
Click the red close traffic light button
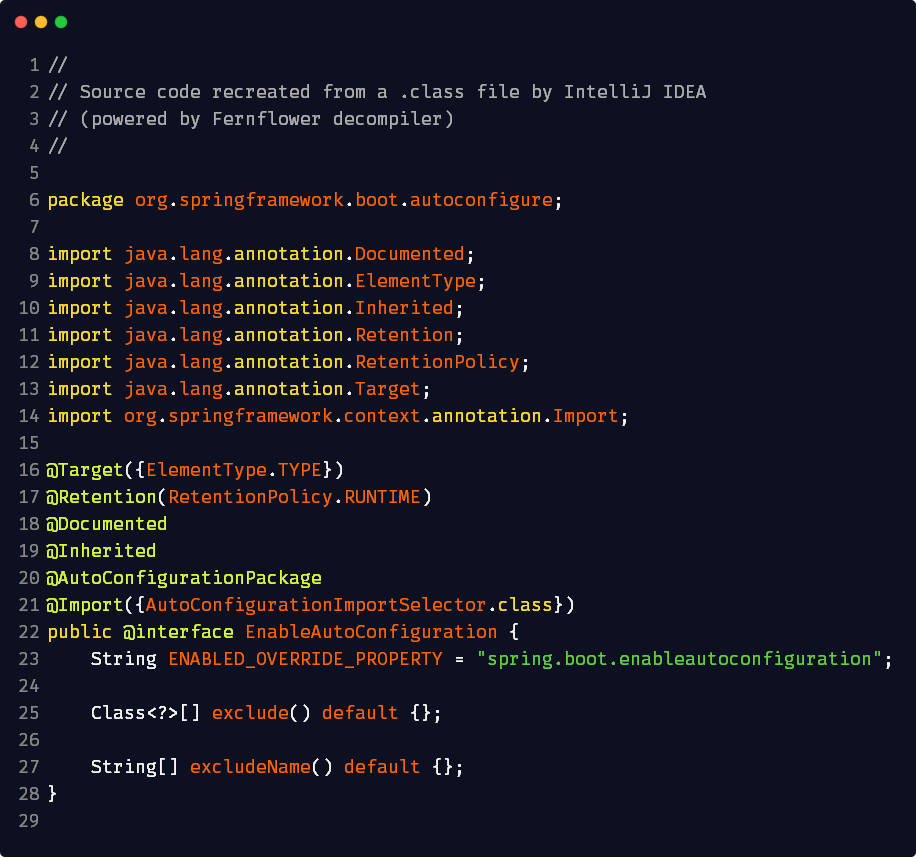click(21, 21)
